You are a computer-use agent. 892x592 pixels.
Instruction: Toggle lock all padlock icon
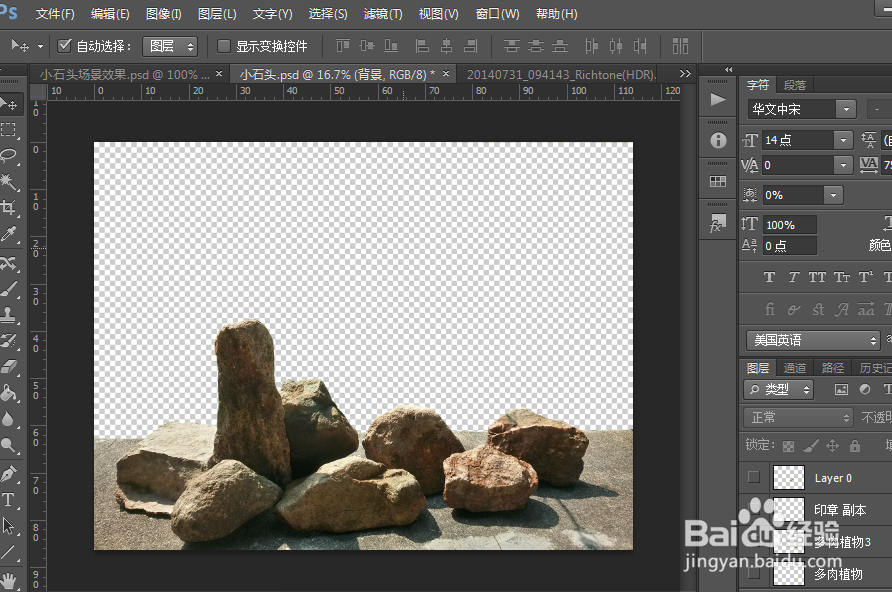click(x=854, y=446)
